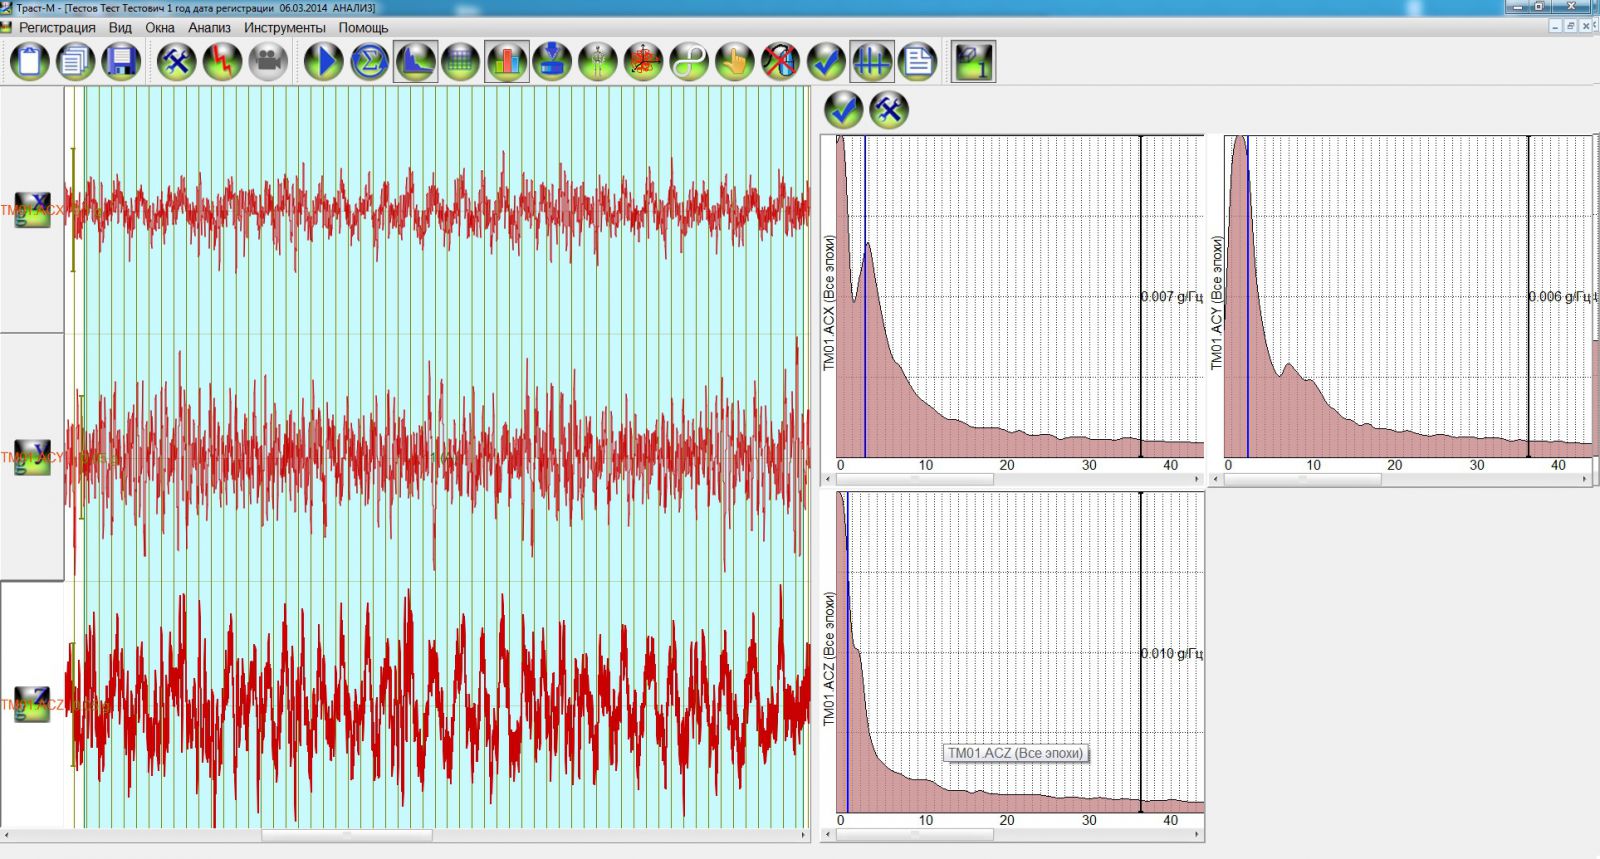The image size is (1600, 859).
Task: Click the red lightning bolt signal icon
Action: click(x=222, y=62)
